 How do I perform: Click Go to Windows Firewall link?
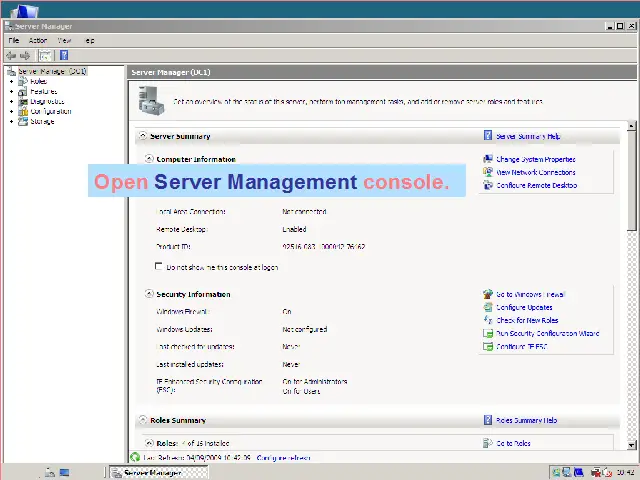(x=530, y=294)
